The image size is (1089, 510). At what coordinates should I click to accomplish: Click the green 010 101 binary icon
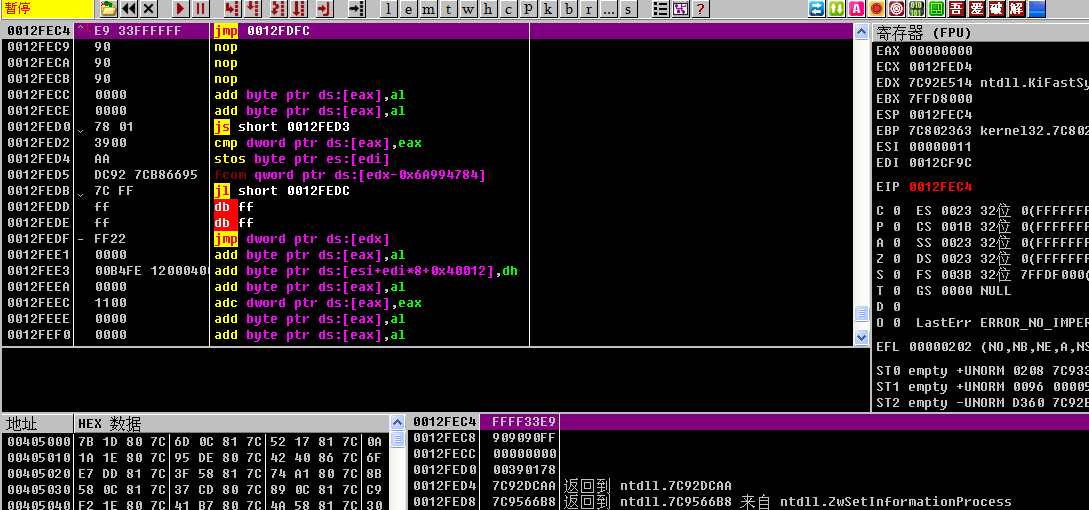click(x=916, y=9)
